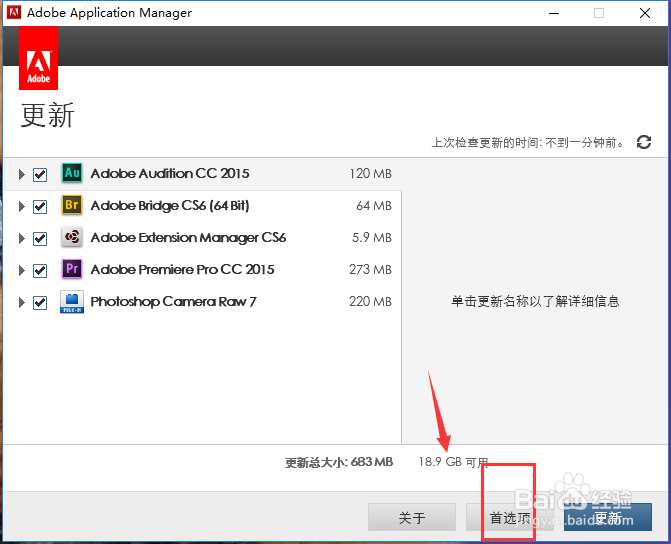Screen dimensions: 671x544
Task: Select the Adobe Premiere Pro CC 2015 name
Action: [182, 270]
